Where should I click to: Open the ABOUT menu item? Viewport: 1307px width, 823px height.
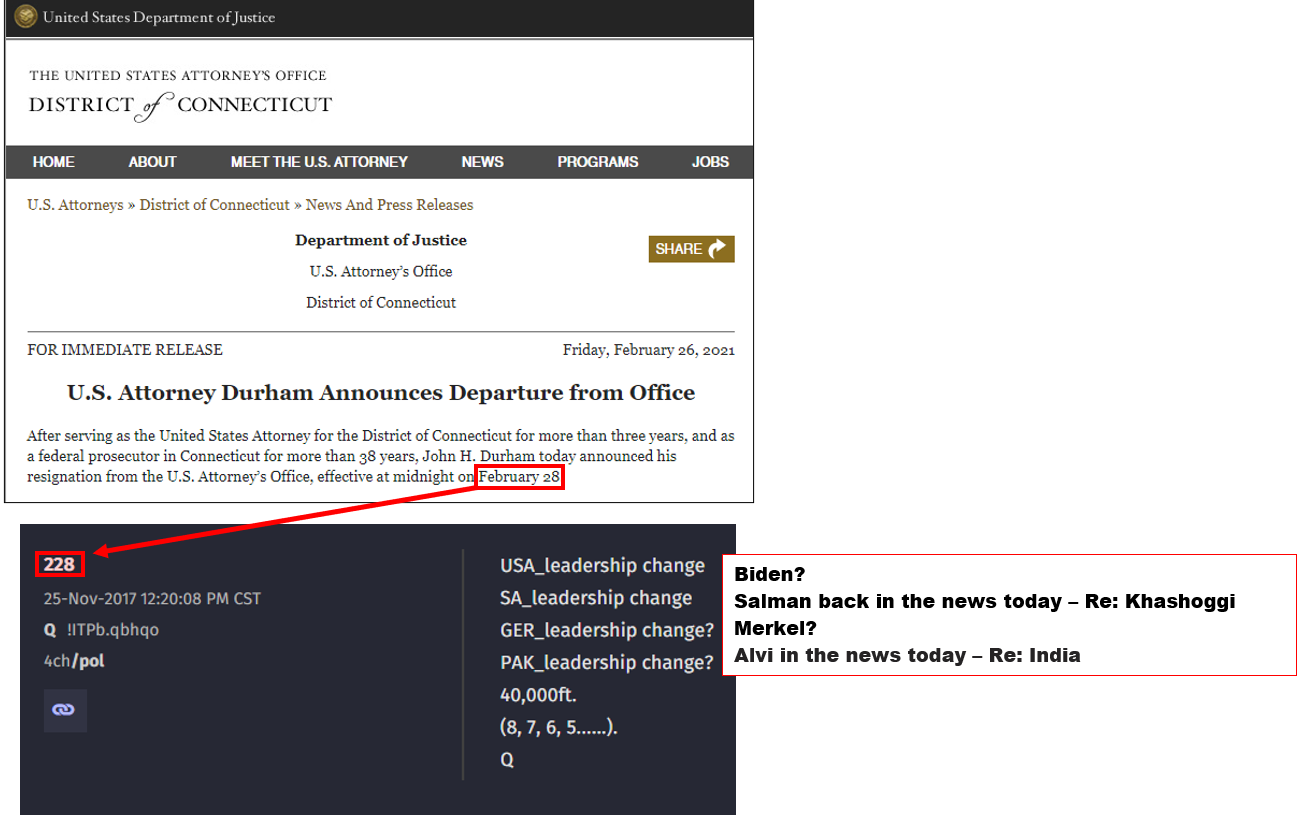[x=152, y=162]
